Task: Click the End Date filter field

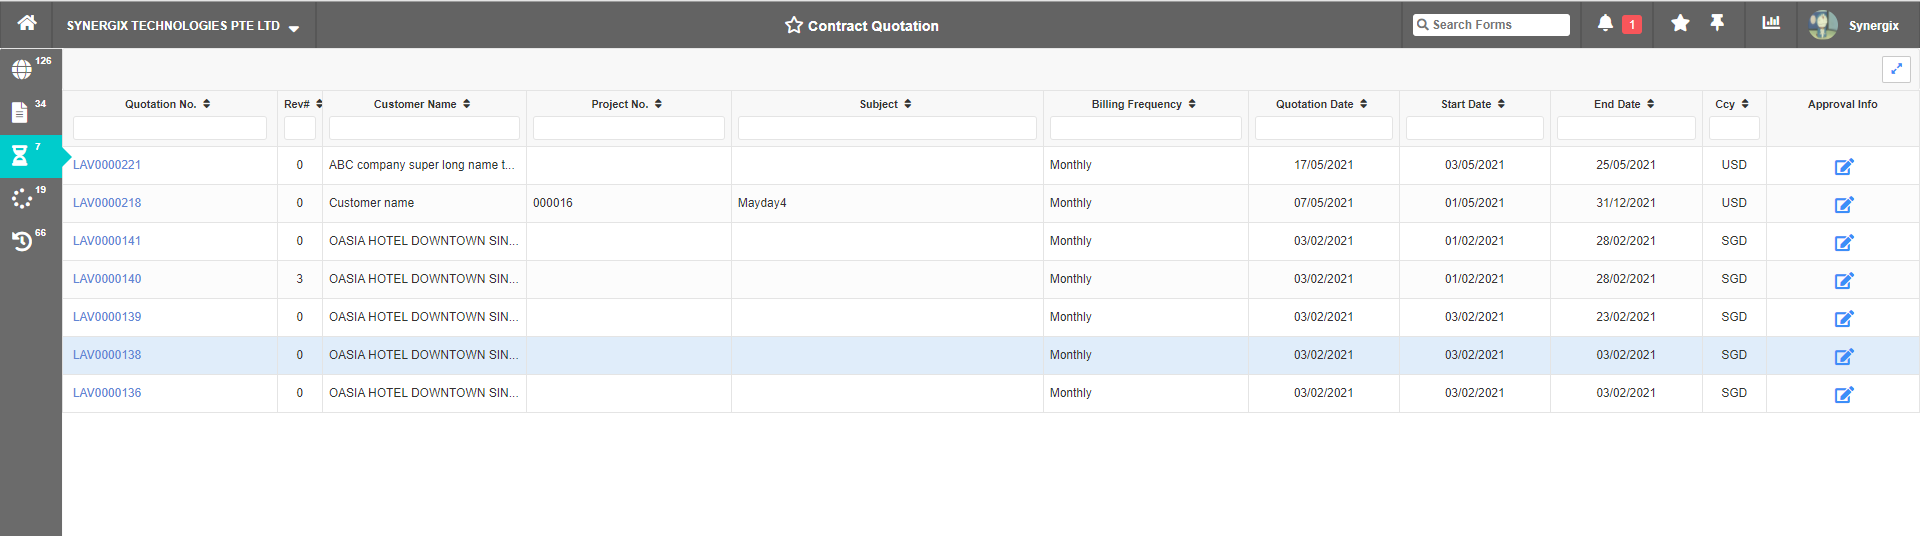Action: tap(1626, 128)
